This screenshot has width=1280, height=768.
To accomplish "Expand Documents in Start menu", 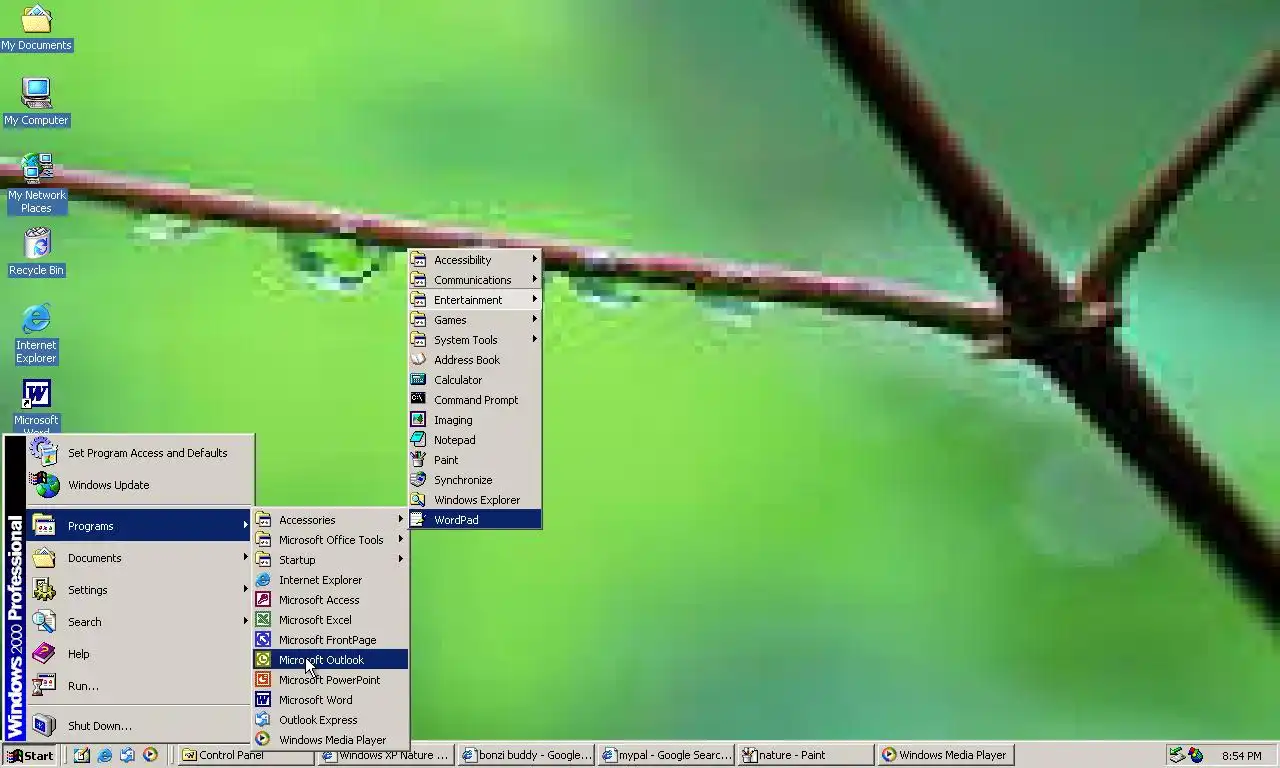I will pos(140,558).
